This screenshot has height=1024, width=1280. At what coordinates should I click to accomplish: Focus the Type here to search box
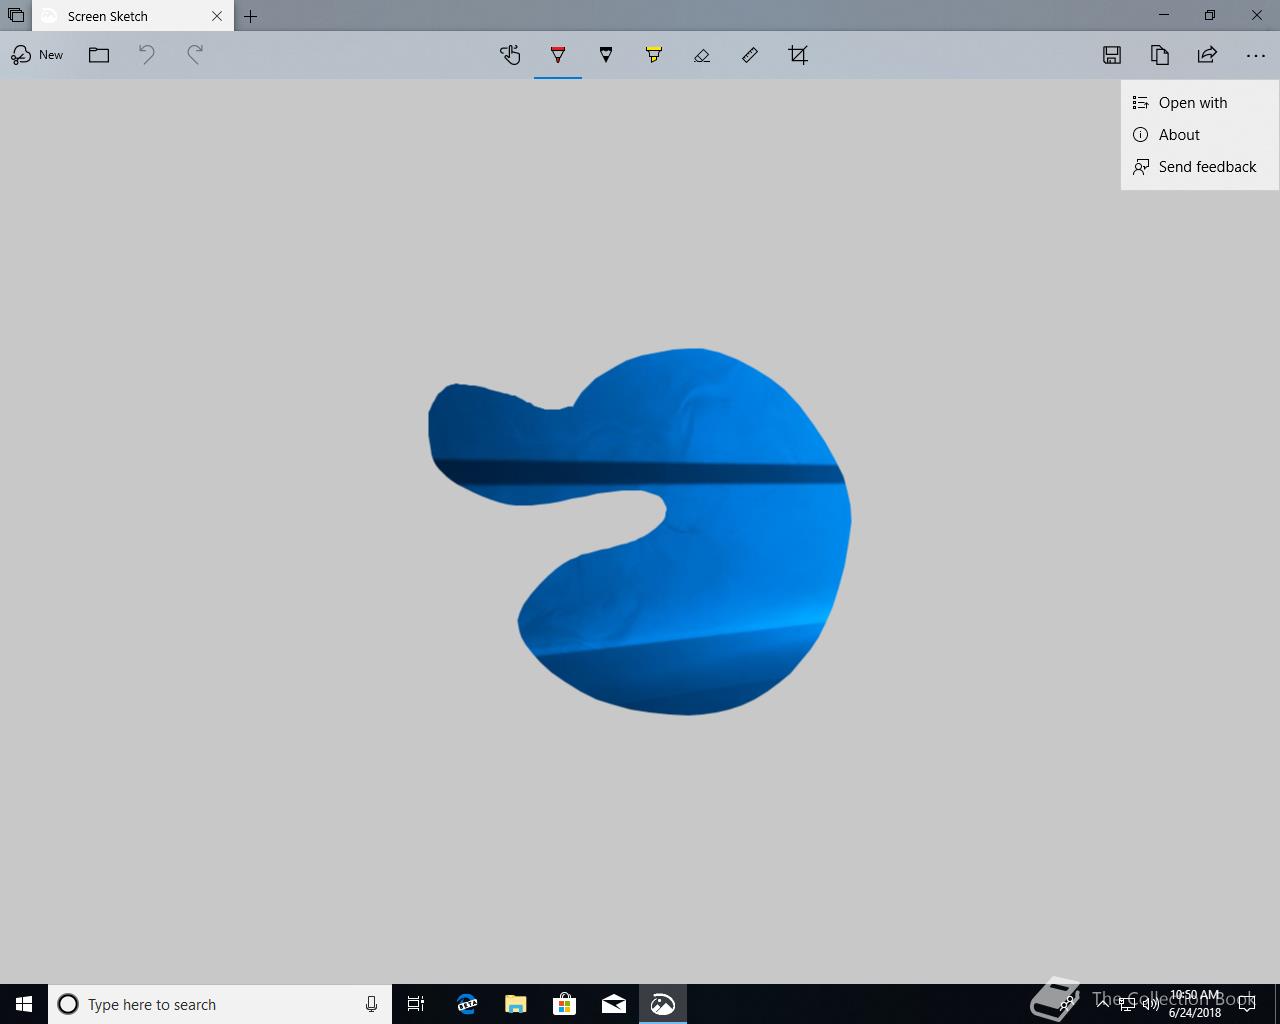point(220,1004)
